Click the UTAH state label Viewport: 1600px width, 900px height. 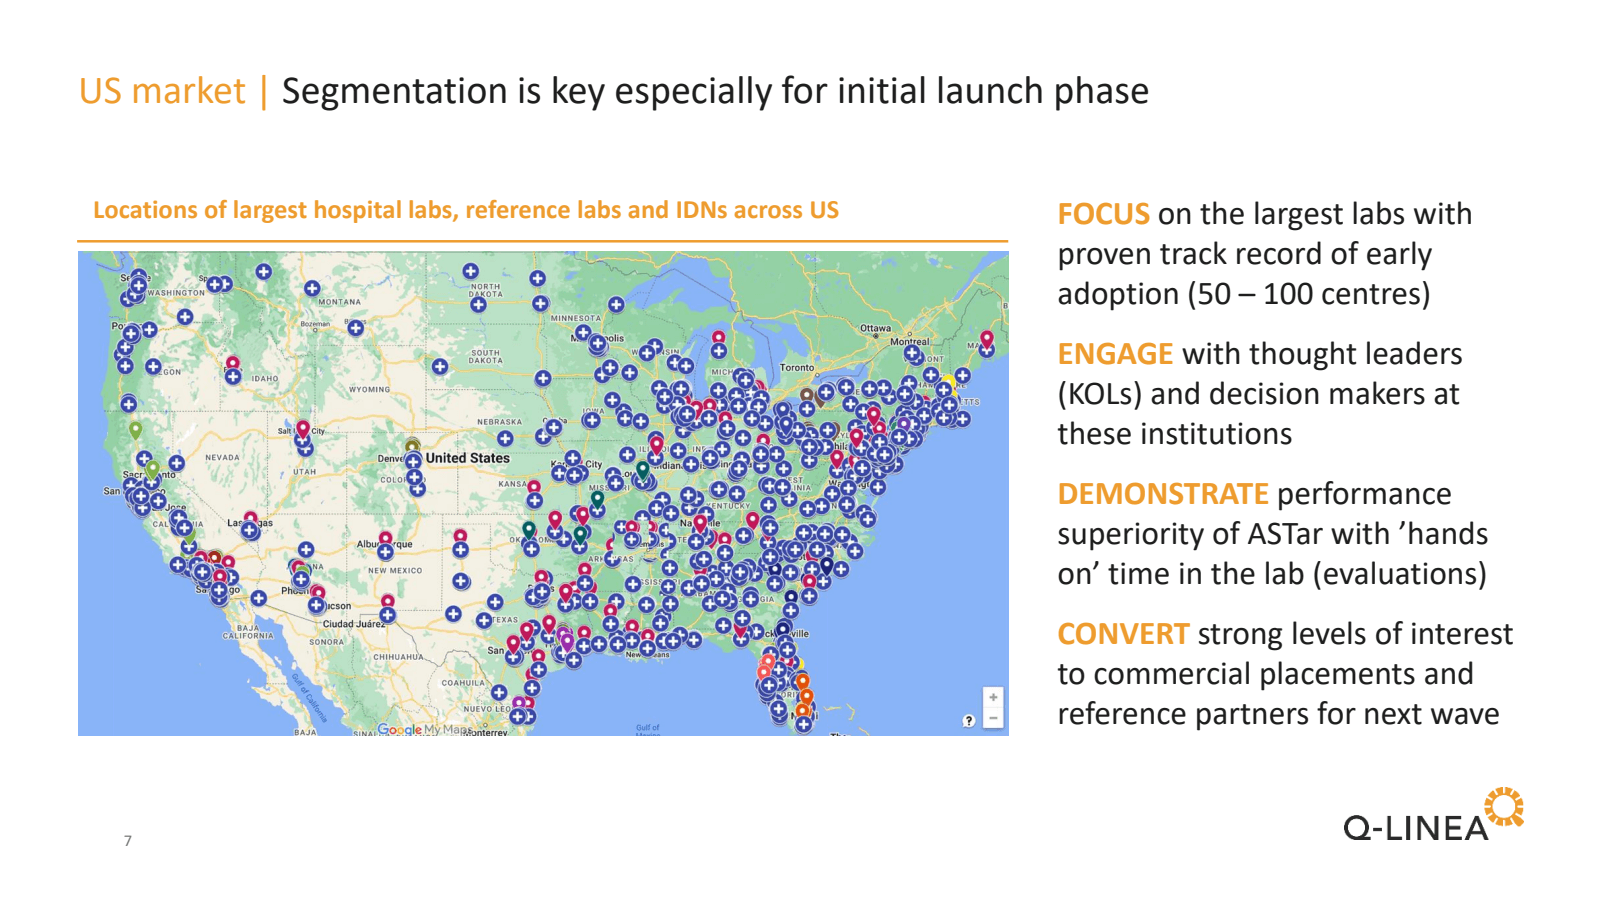point(304,471)
